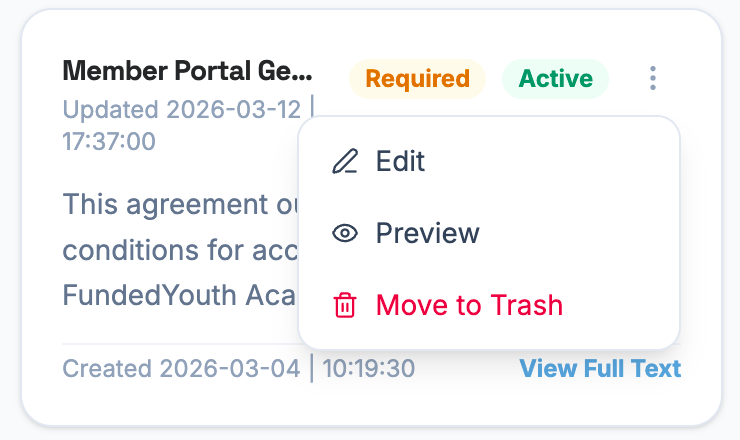Click the green Active status badge
This screenshot has height=440, width=740.
pyautogui.click(x=555, y=78)
